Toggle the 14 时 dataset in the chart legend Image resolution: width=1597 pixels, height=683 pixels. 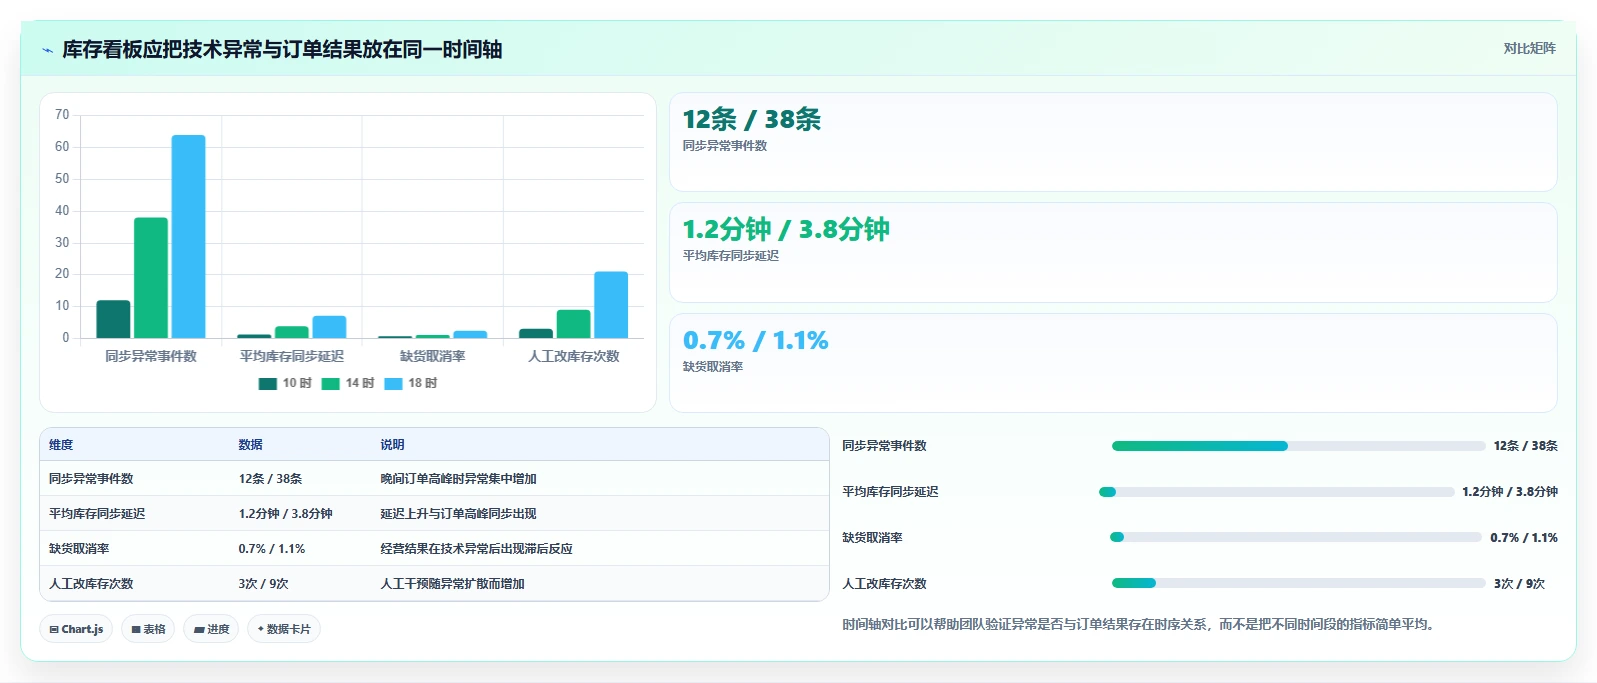click(348, 383)
